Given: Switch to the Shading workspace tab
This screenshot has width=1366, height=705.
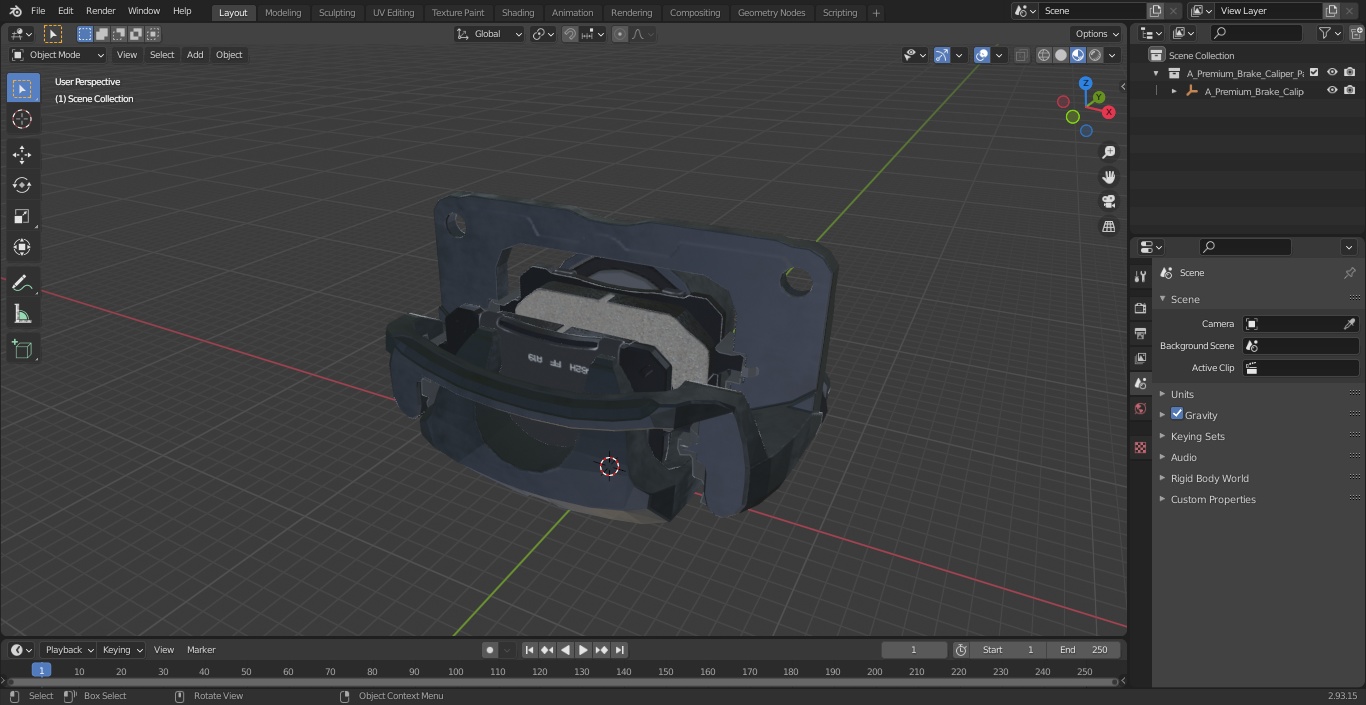Looking at the screenshot, I should coord(518,12).
